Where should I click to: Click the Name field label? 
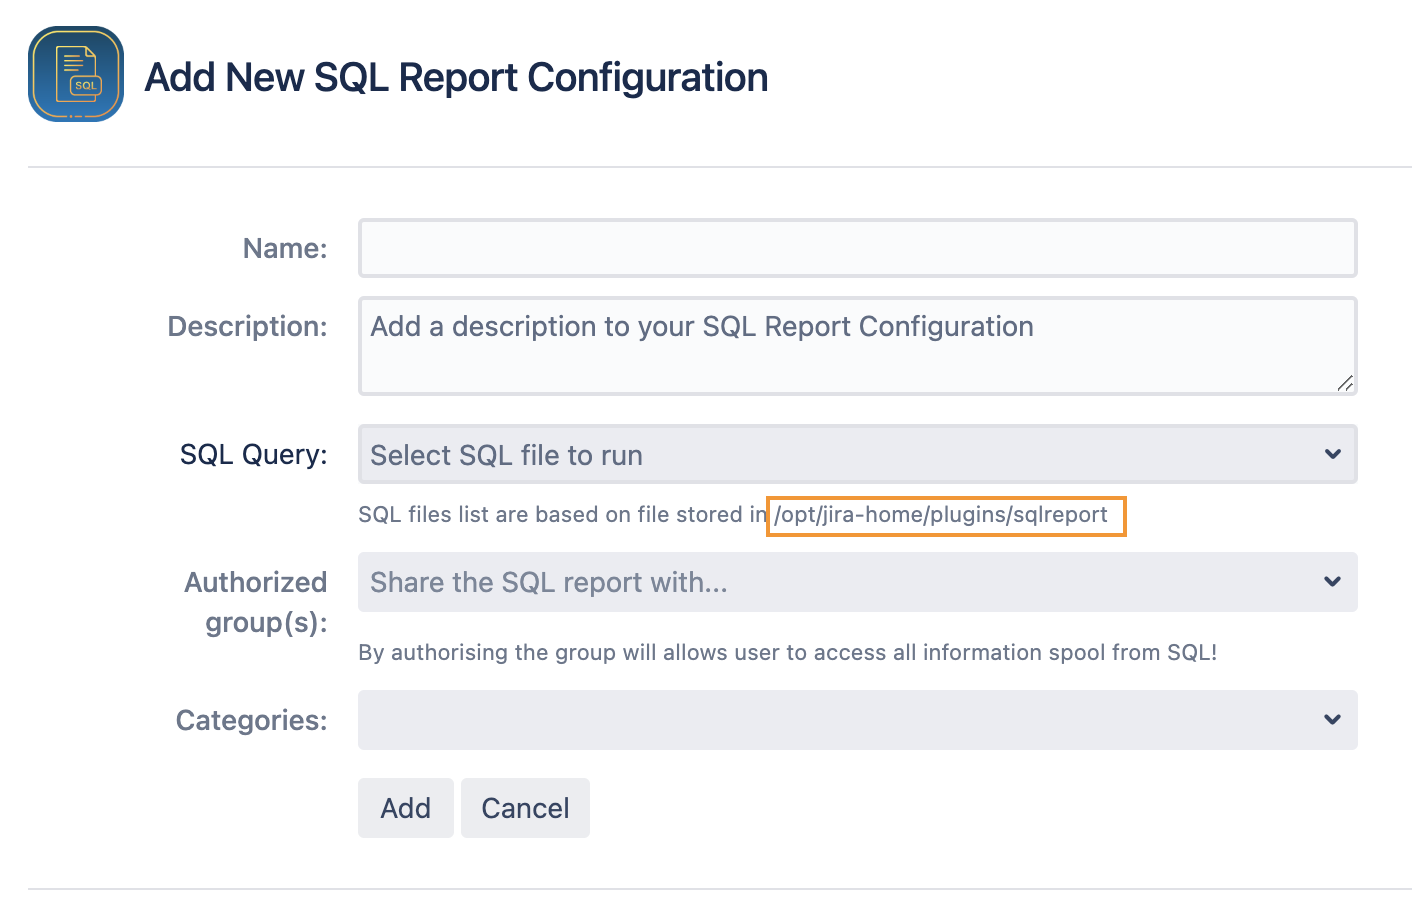pos(285,247)
